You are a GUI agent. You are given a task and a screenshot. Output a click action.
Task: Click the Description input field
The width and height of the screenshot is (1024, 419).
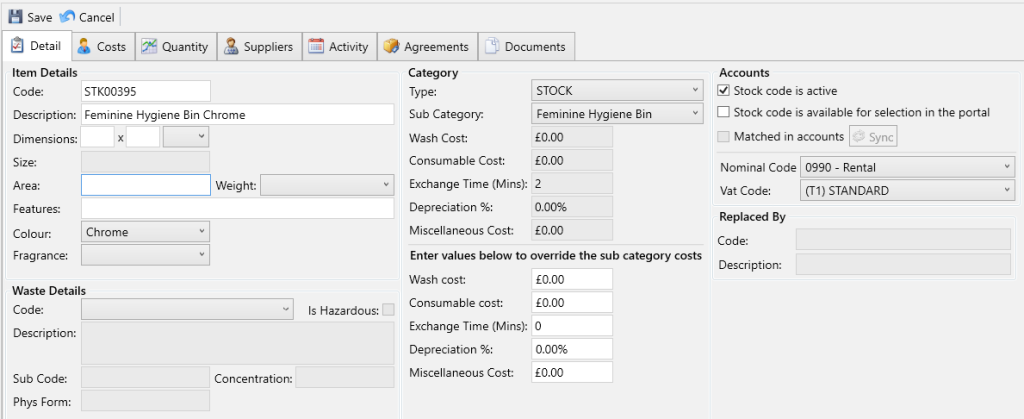(x=237, y=114)
